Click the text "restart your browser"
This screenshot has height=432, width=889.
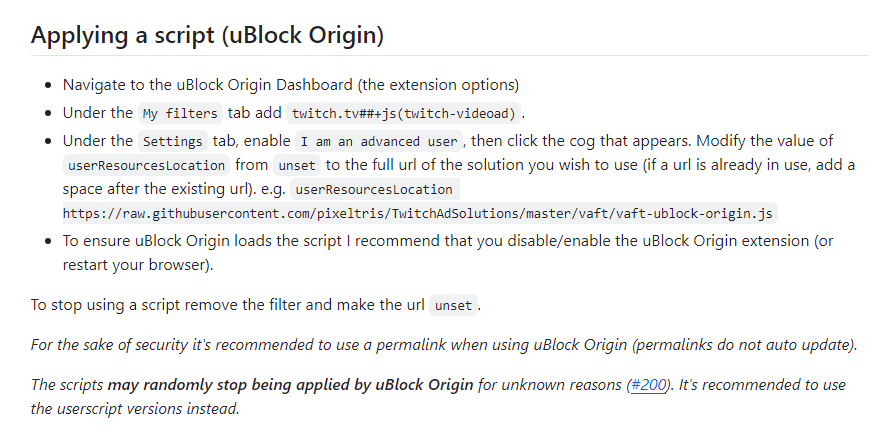(x=136, y=265)
